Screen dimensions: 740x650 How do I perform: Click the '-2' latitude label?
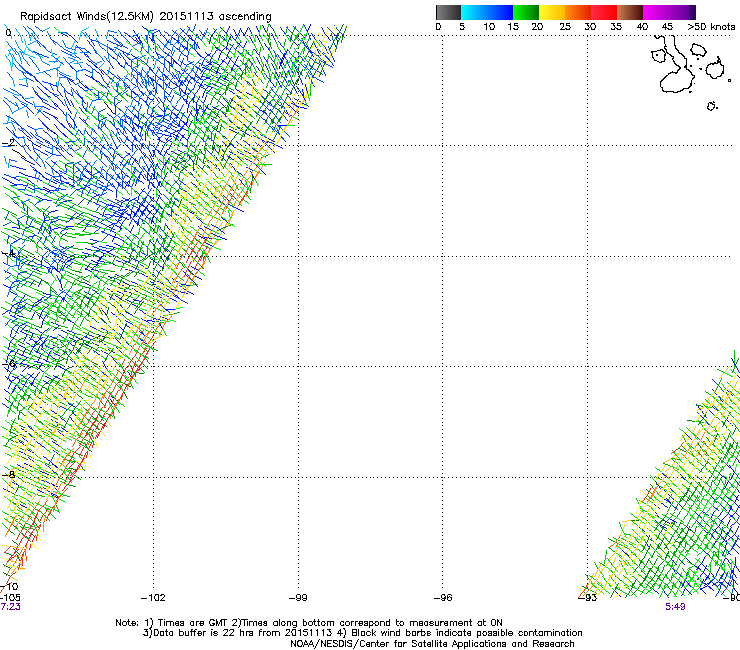(x=8, y=143)
